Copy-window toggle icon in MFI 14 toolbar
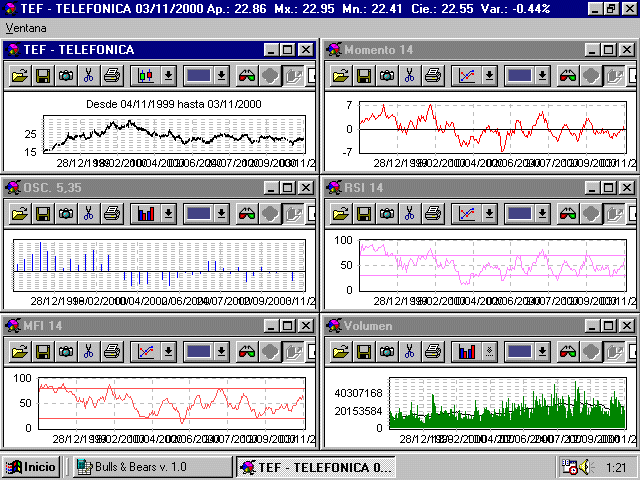640x480 pixels. pos(293,351)
